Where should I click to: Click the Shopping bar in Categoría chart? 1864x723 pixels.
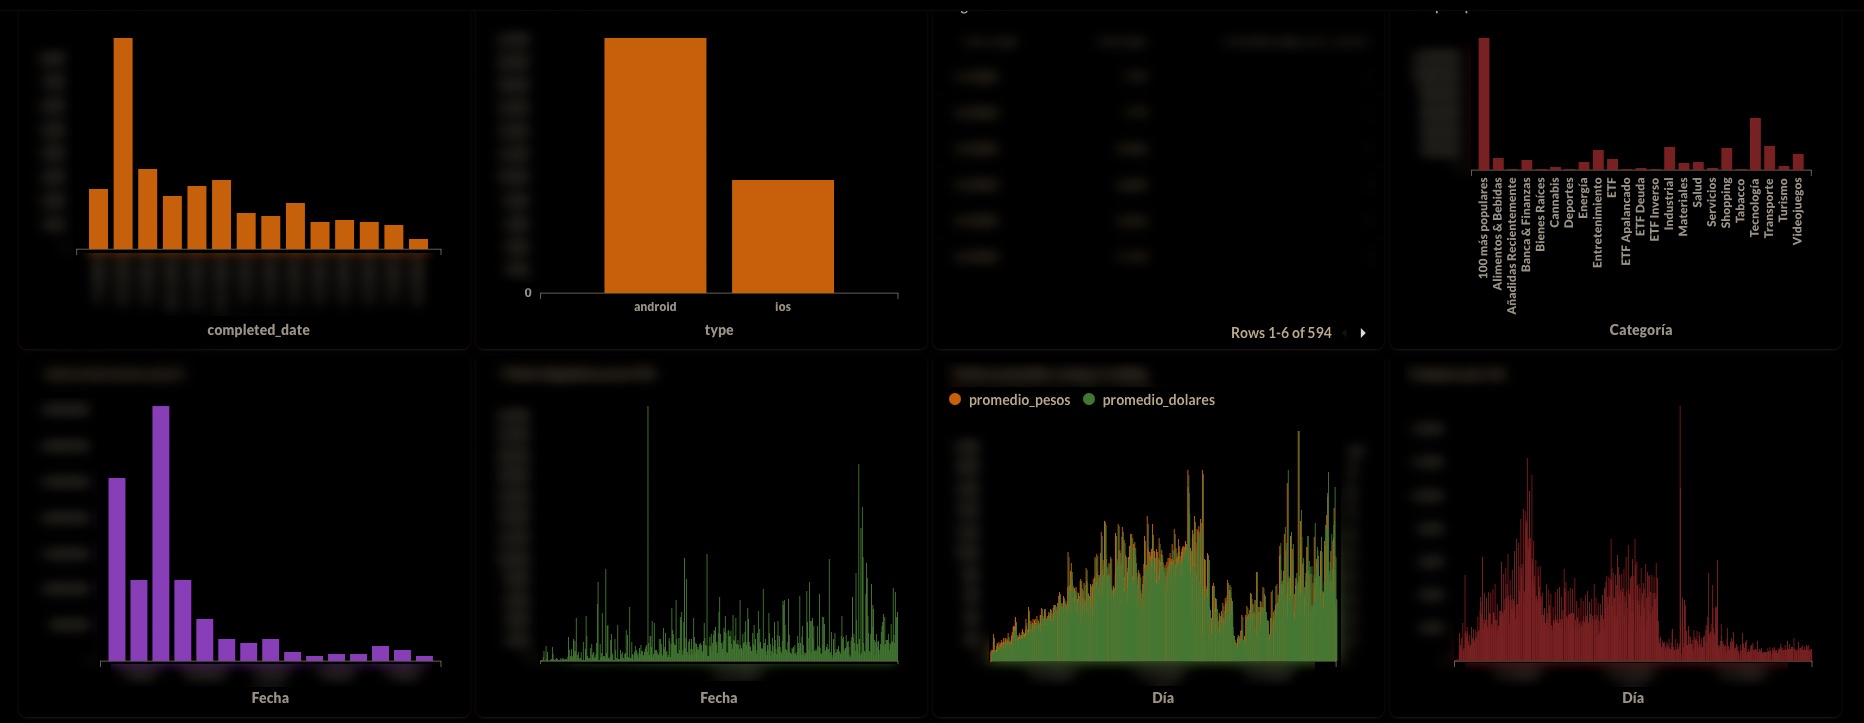(1726, 159)
